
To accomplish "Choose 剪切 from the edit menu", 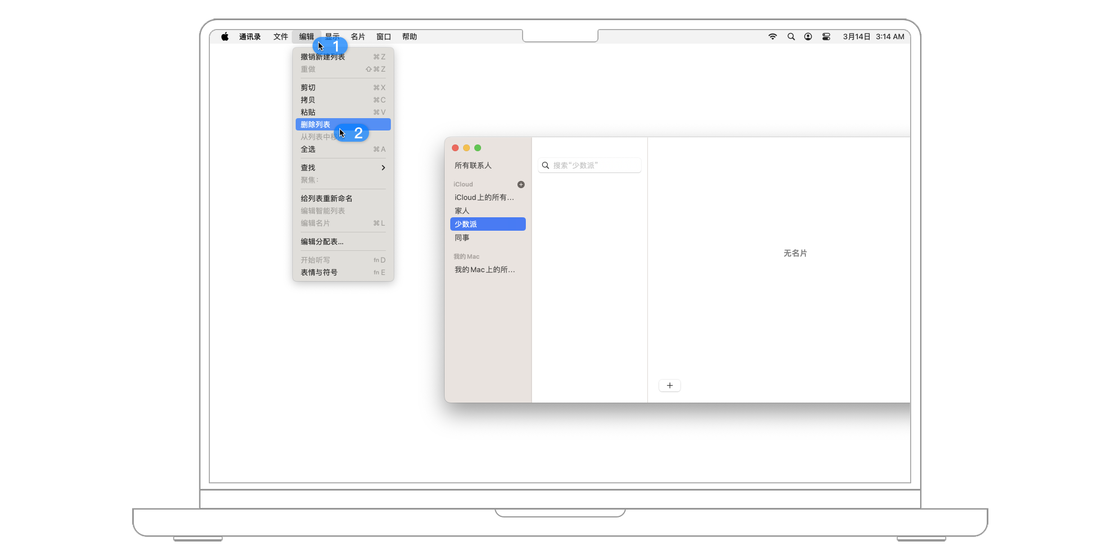I will [343, 87].
